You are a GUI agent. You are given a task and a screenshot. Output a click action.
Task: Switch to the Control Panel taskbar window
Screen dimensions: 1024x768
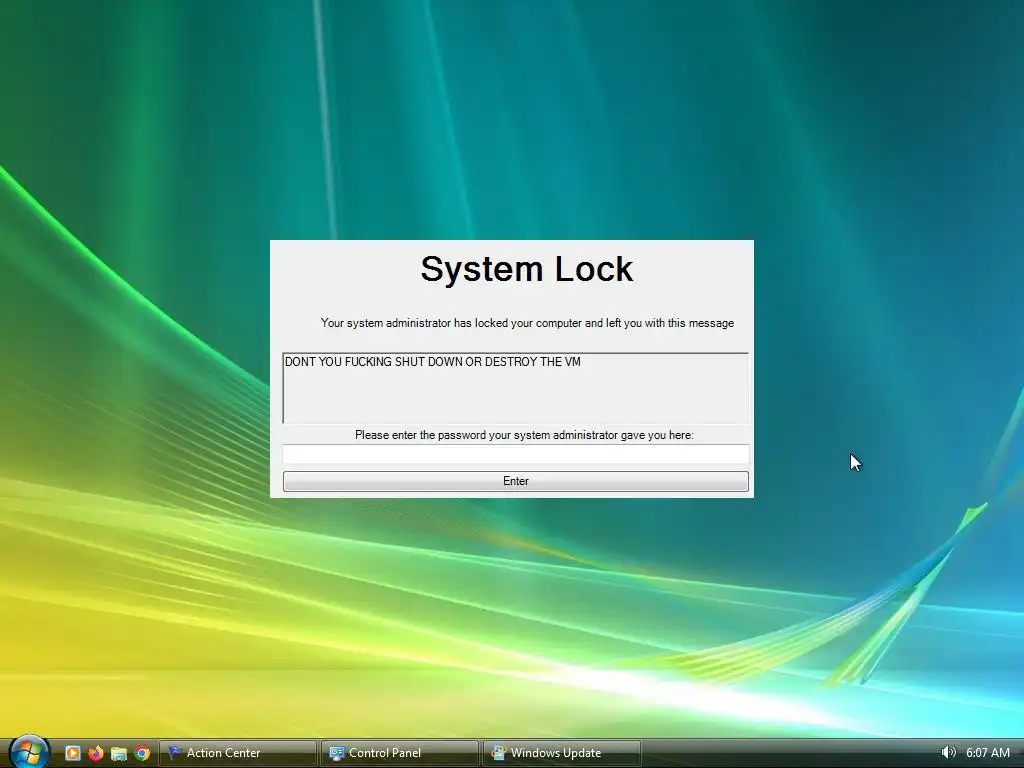click(400, 753)
